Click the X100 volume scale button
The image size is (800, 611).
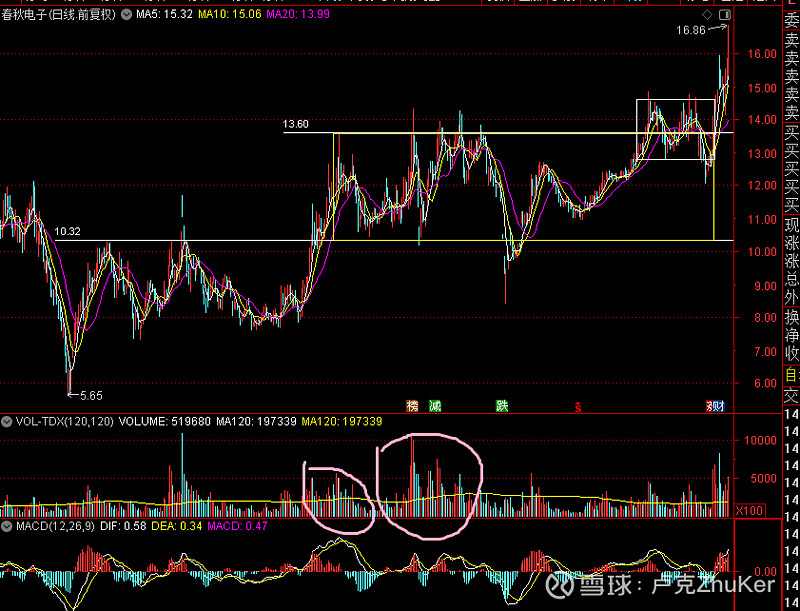[x=750, y=511]
